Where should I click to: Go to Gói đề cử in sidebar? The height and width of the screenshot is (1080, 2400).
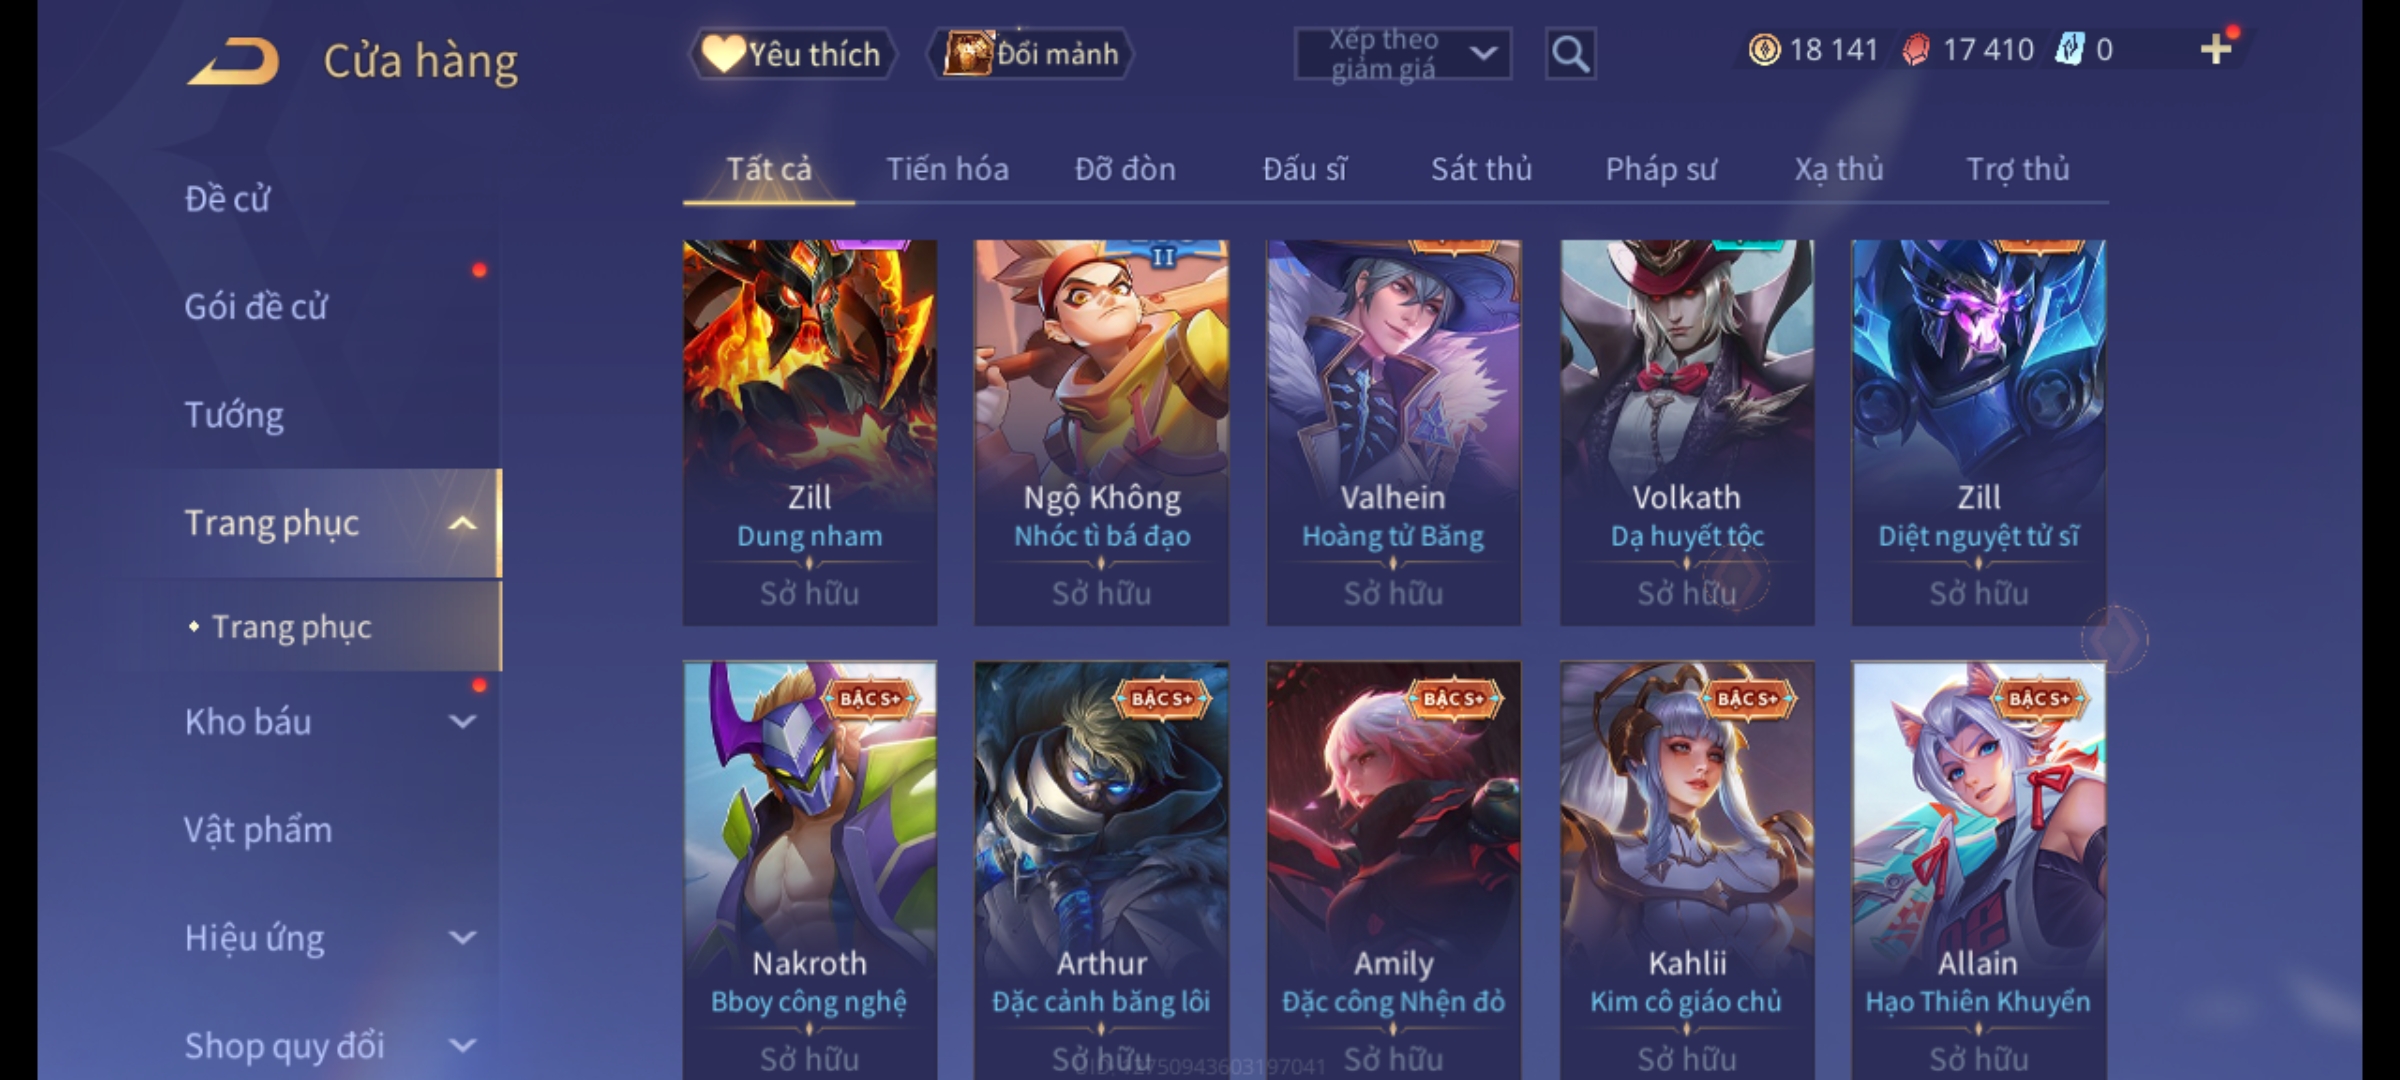tap(256, 306)
